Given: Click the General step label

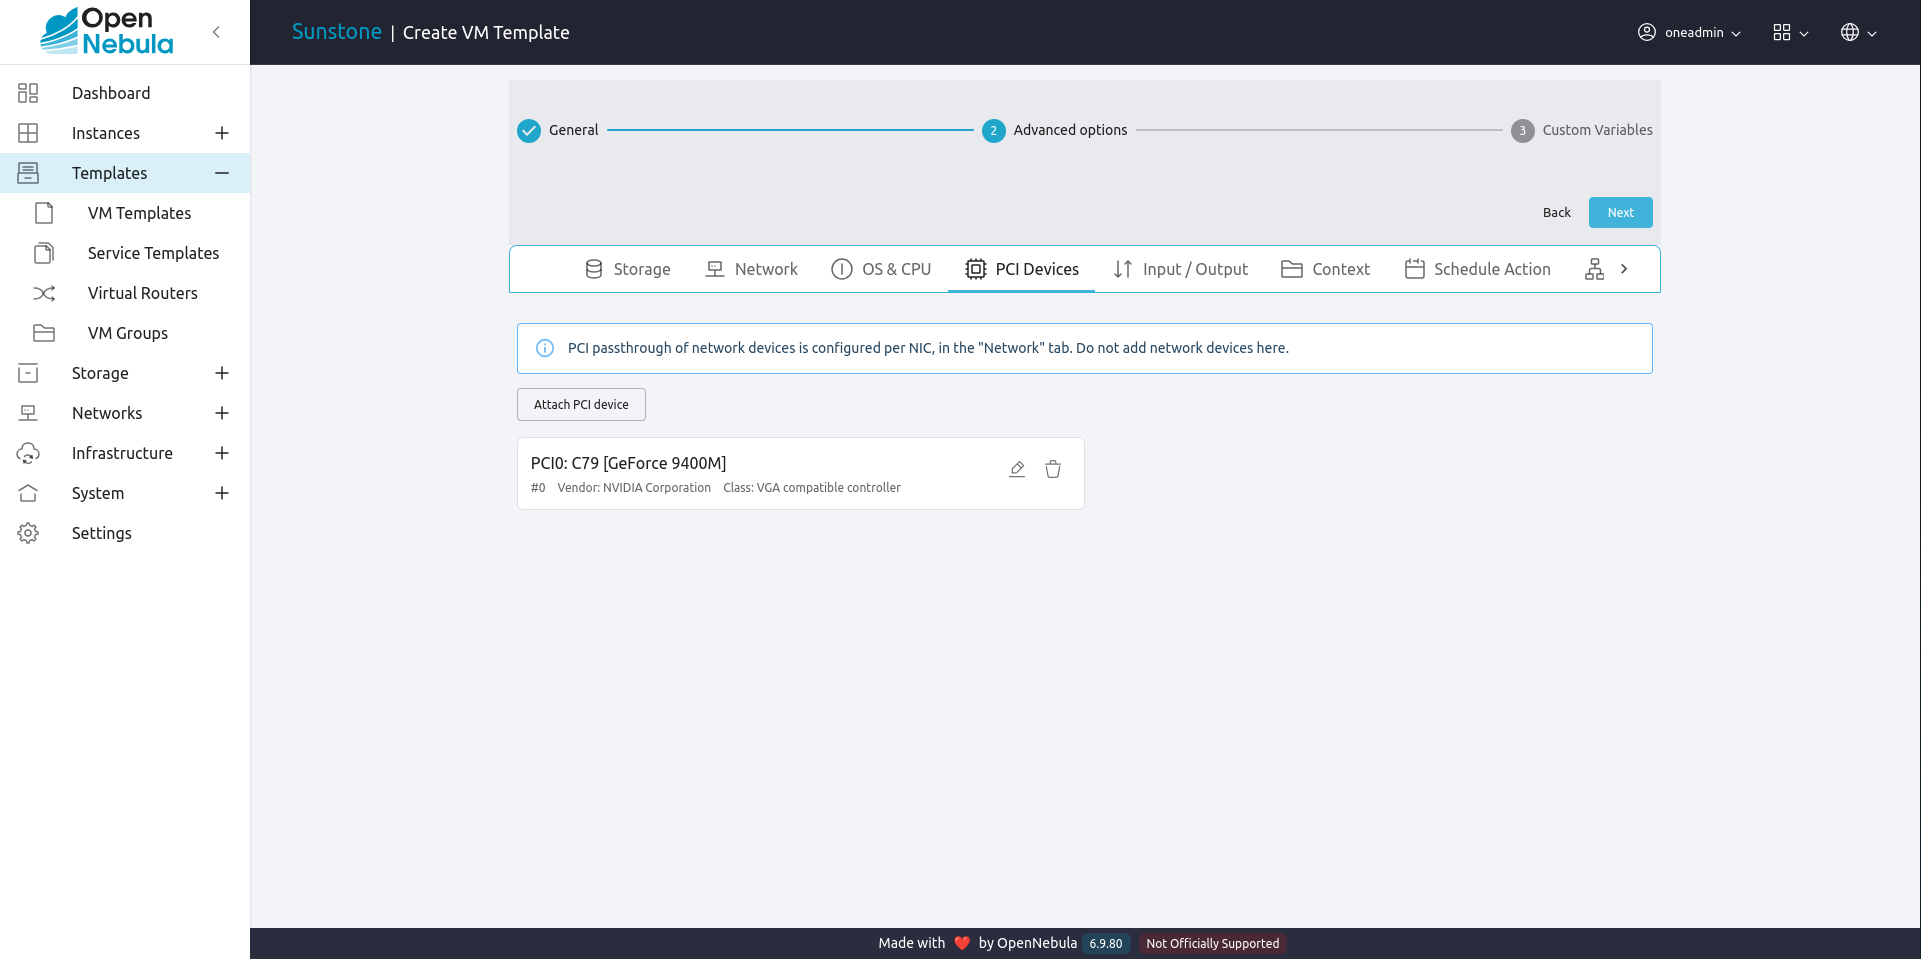Looking at the screenshot, I should click(573, 130).
